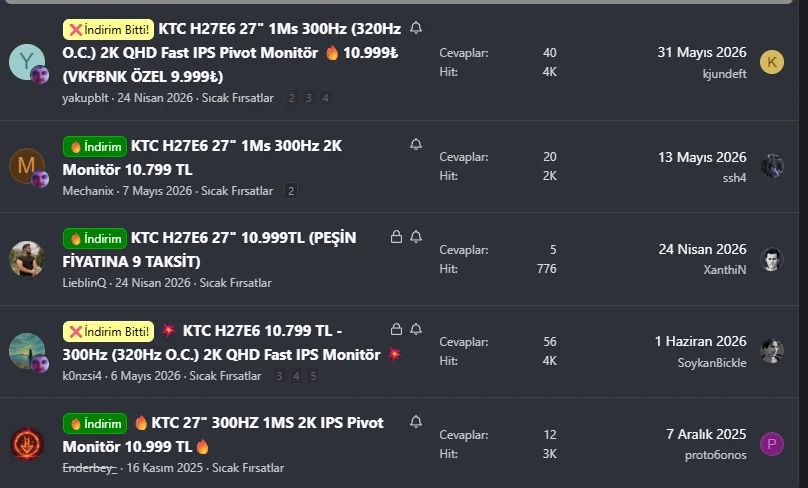Go to page 4 of yakupblt's thread
Image resolution: width=808 pixels, height=488 pixels.
[x=325, y=98]
